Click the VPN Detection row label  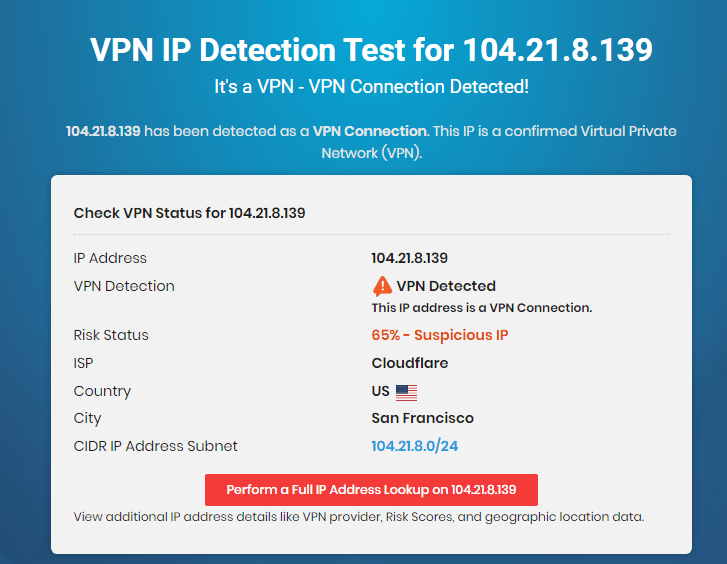124,286
